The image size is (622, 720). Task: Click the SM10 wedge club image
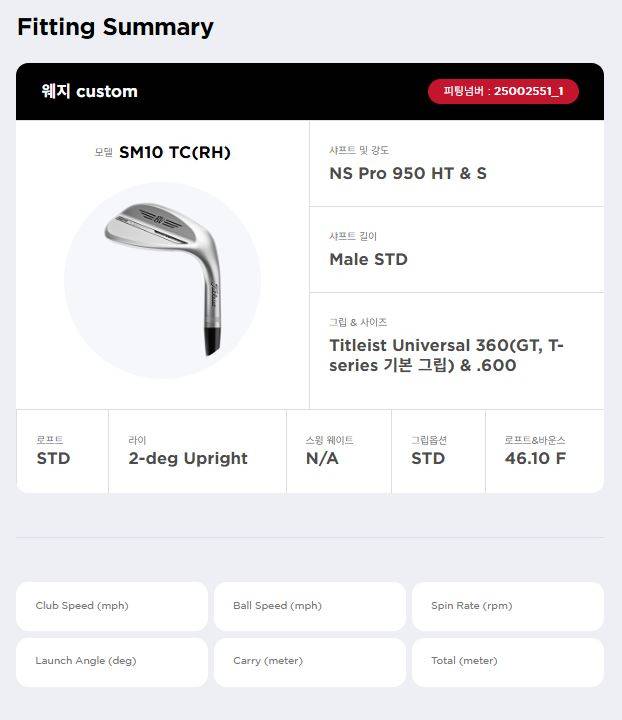[162, 279]
